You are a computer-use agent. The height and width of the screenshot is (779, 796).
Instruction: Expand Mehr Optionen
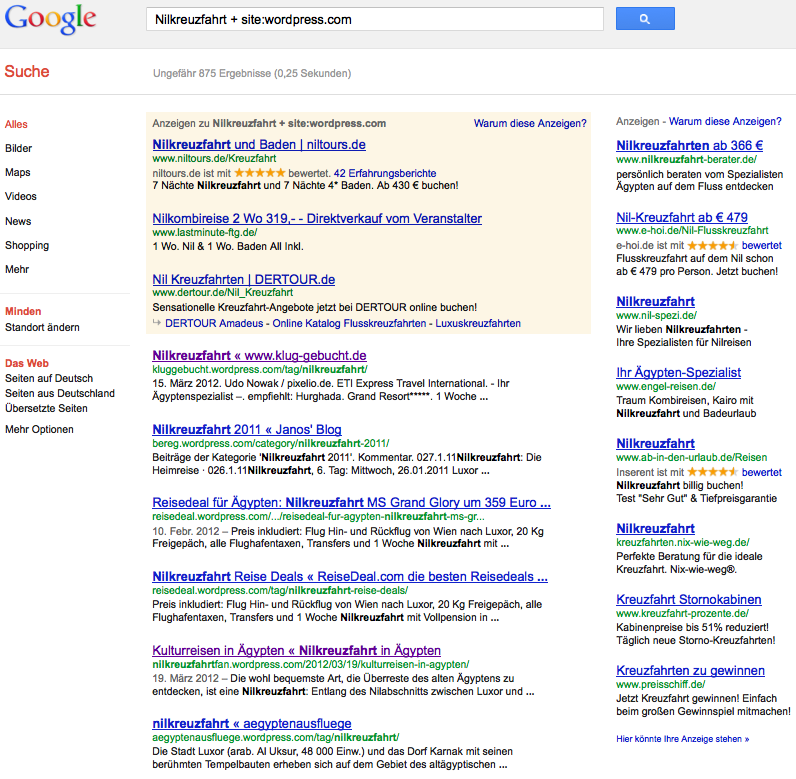[39, 429]
